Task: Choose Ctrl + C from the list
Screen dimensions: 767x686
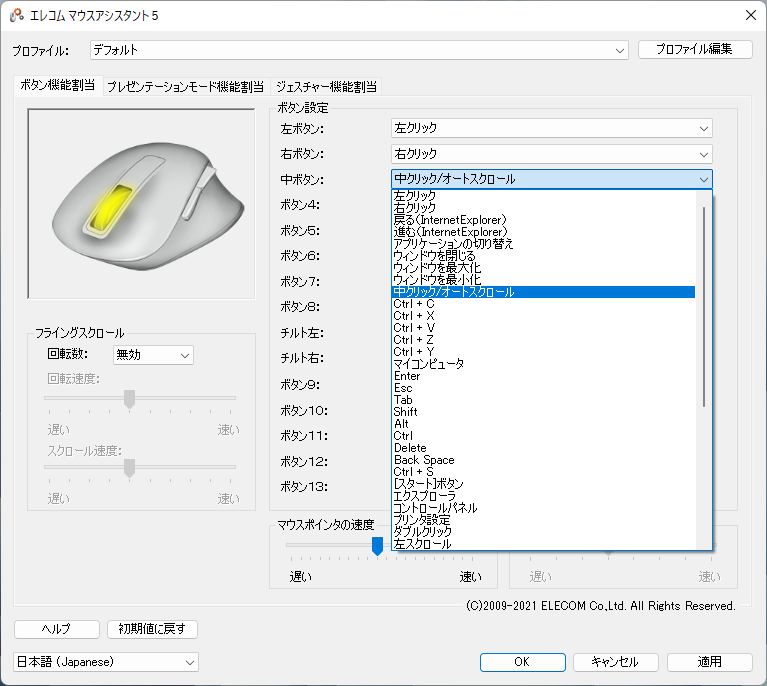Action: (543, 304)
